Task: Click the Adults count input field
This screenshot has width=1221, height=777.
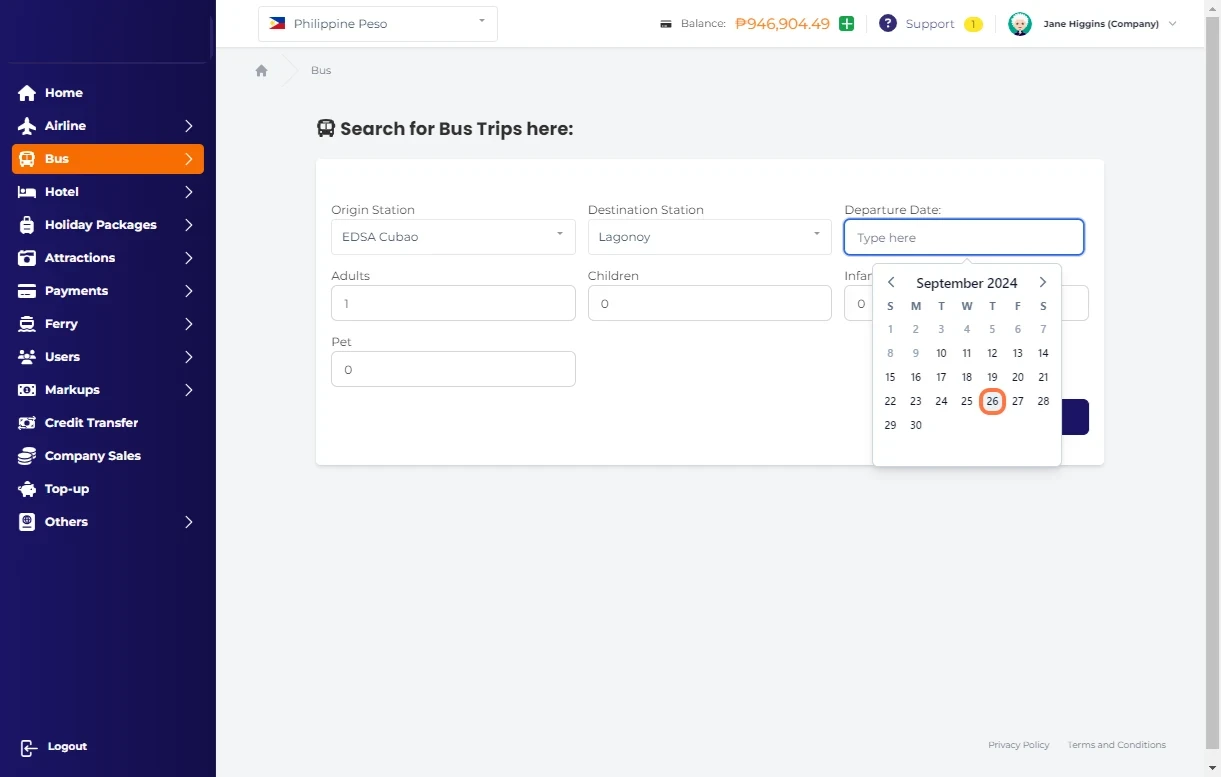Action: click(x=453, y=303)
